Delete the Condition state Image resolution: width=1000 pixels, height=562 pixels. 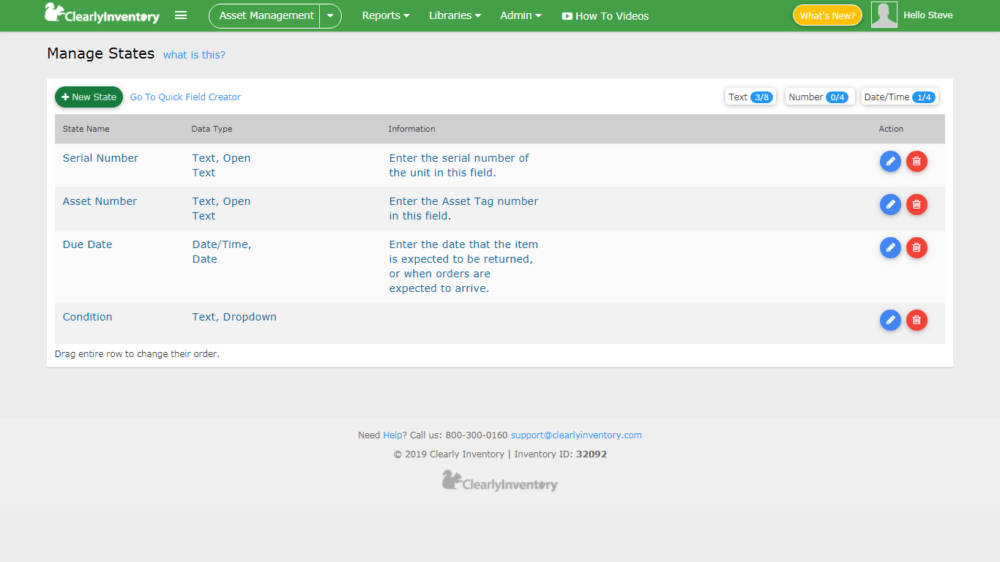(x=916, y=320)
